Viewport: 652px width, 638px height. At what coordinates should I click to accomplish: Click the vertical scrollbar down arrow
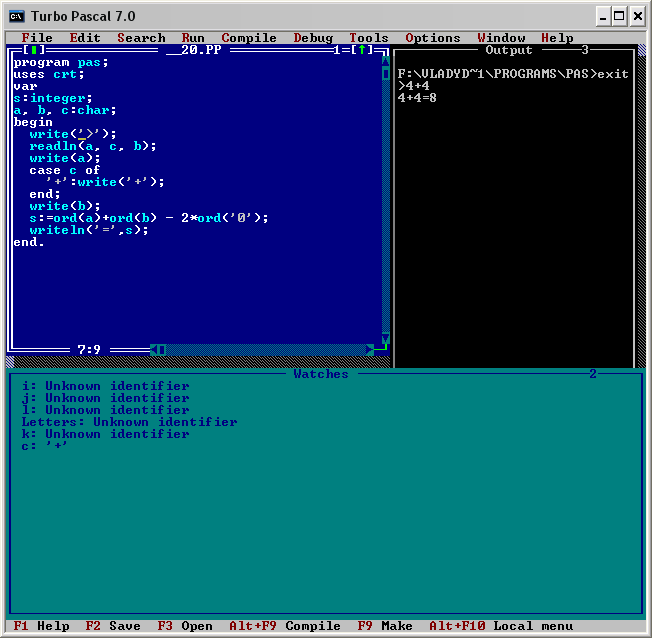386,338
